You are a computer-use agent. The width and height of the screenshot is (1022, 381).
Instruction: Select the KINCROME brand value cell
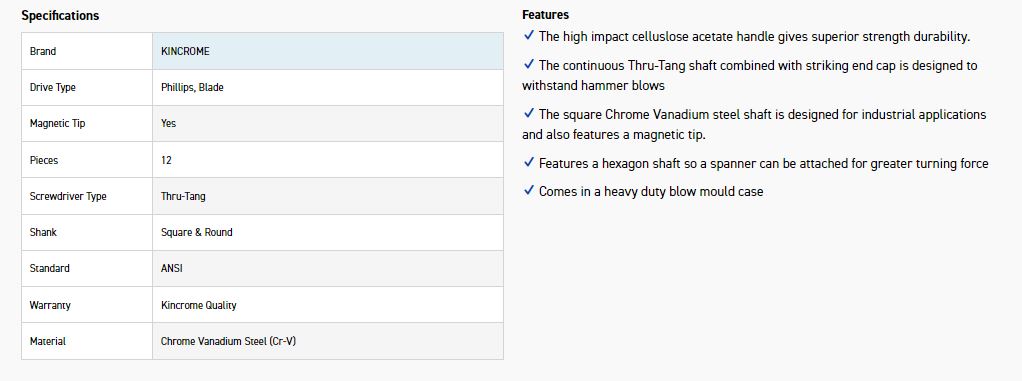328,51
